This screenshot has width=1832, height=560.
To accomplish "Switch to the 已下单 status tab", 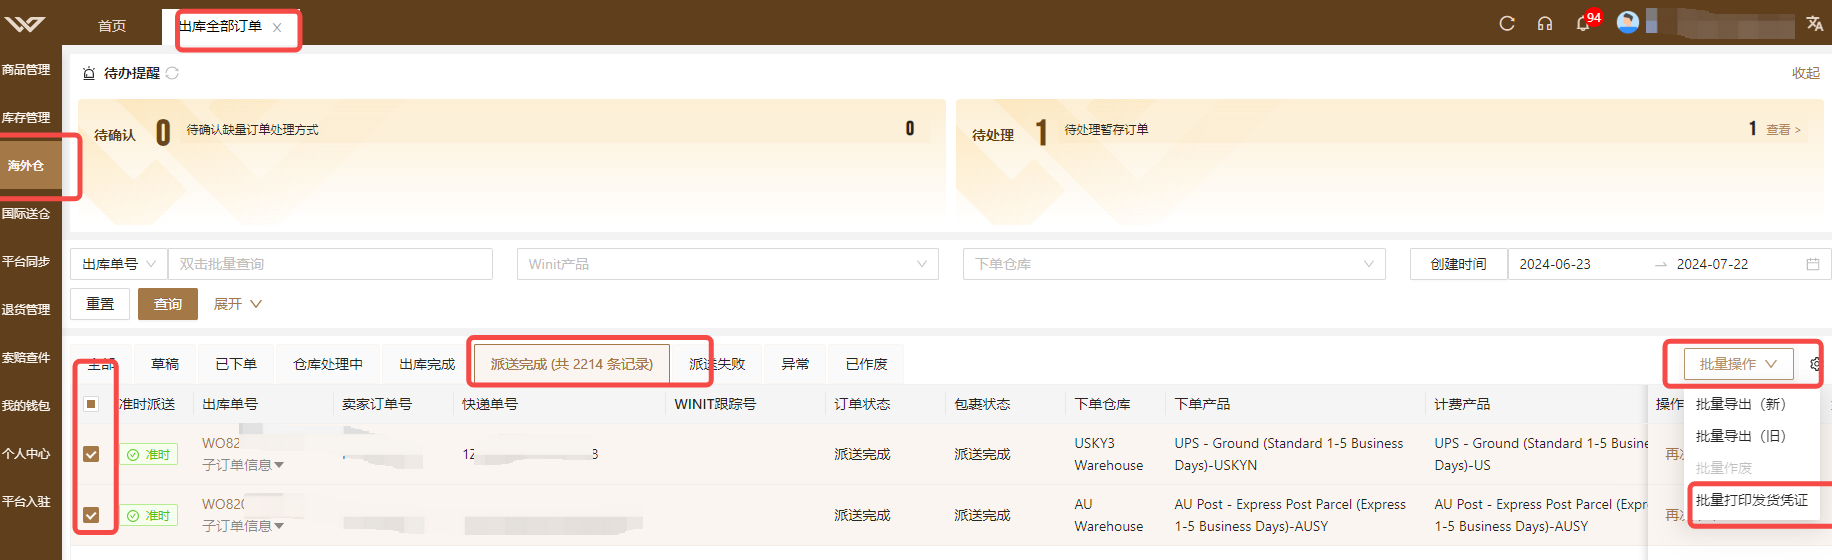I will pos(236,364).
